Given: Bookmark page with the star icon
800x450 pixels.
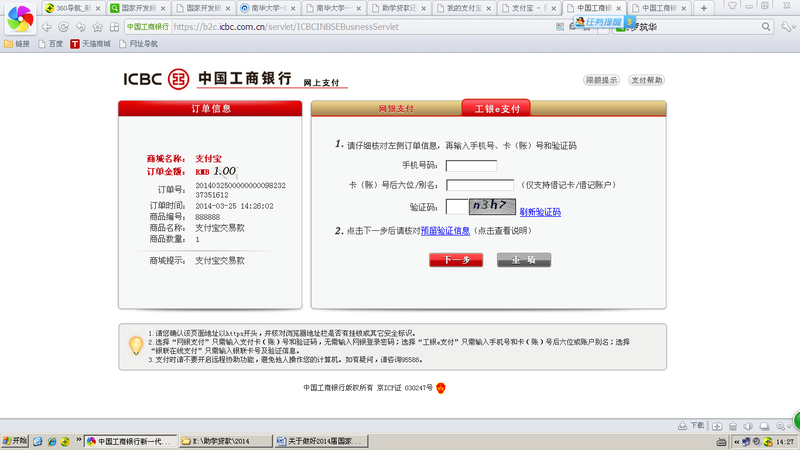Looking at the screenshot, I should (97, 27).
